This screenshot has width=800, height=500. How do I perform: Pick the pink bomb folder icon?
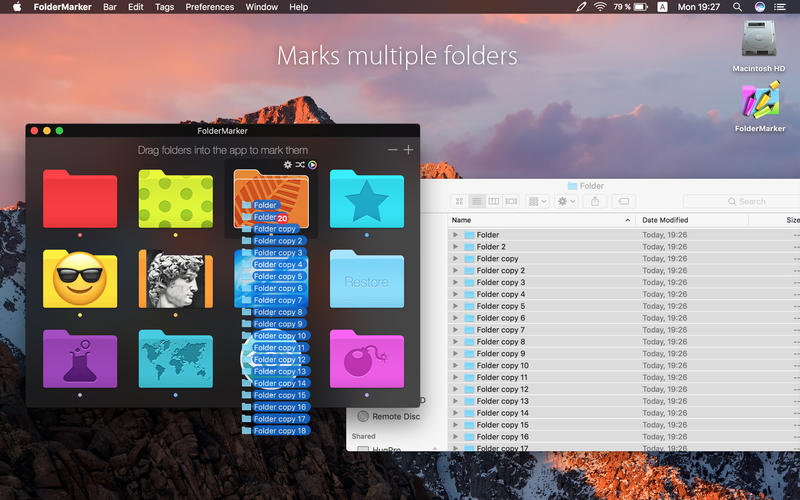pyautogui.click(x=367, y=359)
